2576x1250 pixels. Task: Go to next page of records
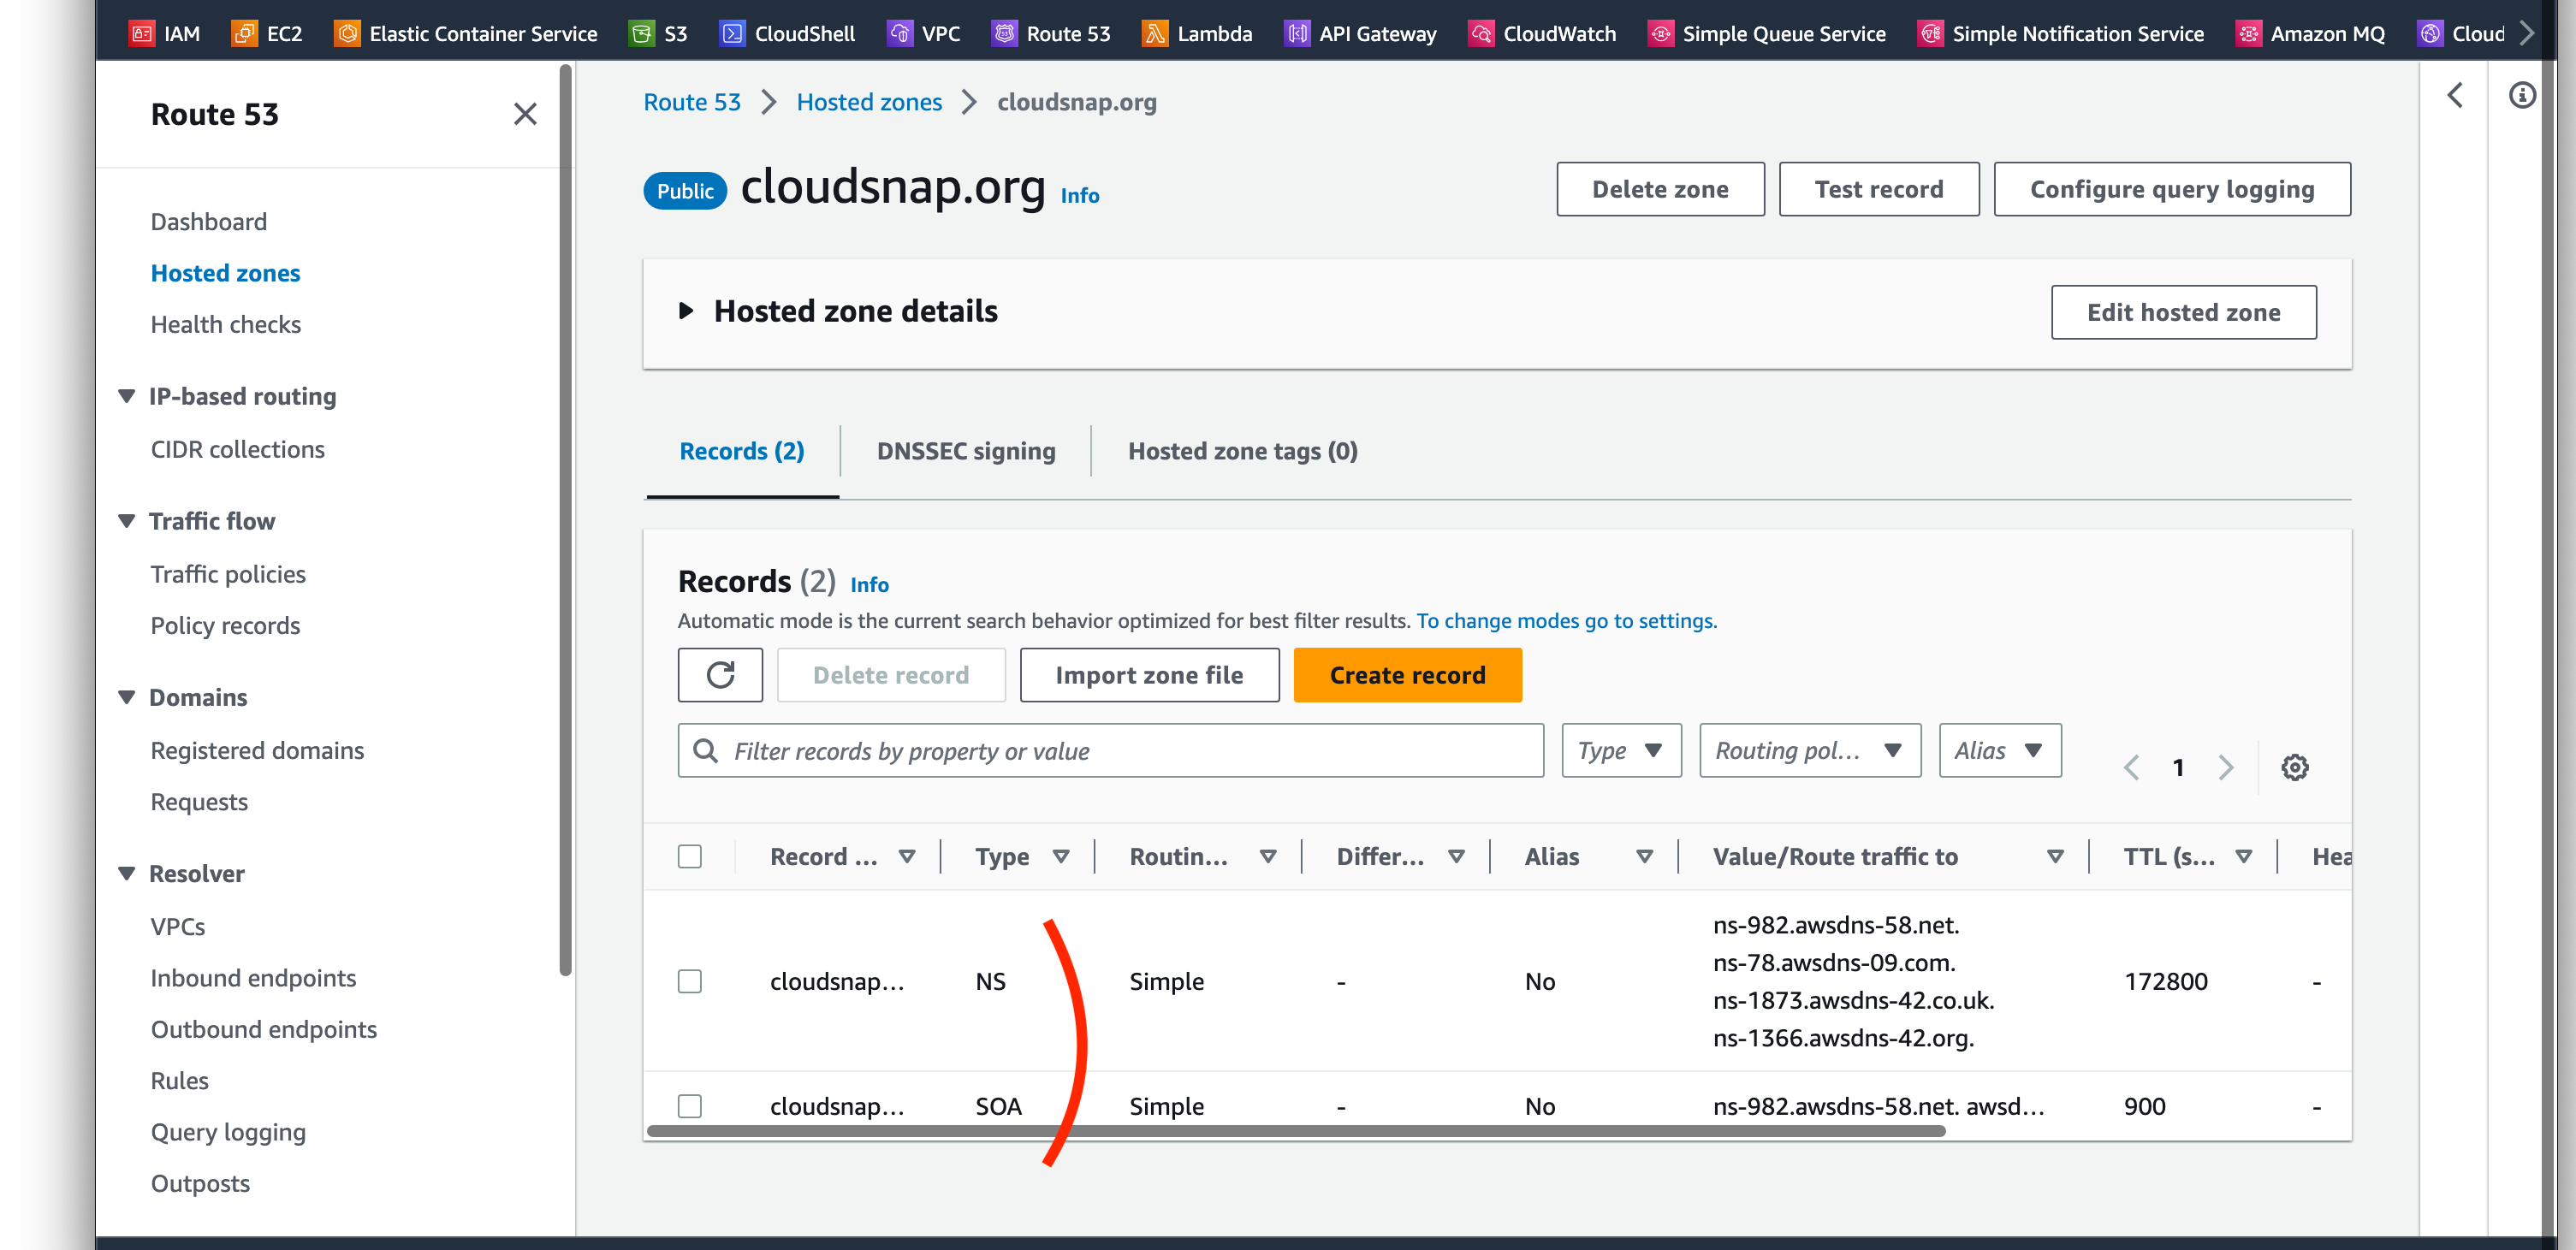[x=2225, y=767]
